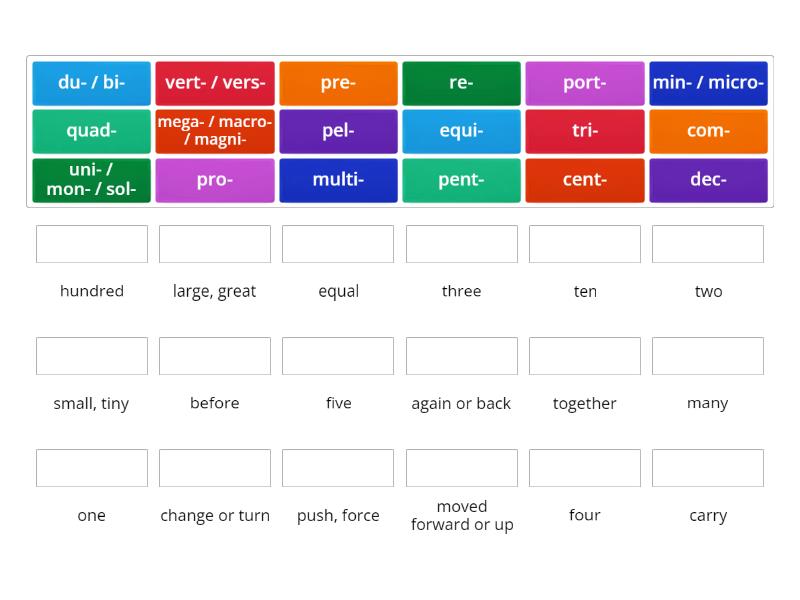Select the quad- prefix tile

tap(91, 131)
